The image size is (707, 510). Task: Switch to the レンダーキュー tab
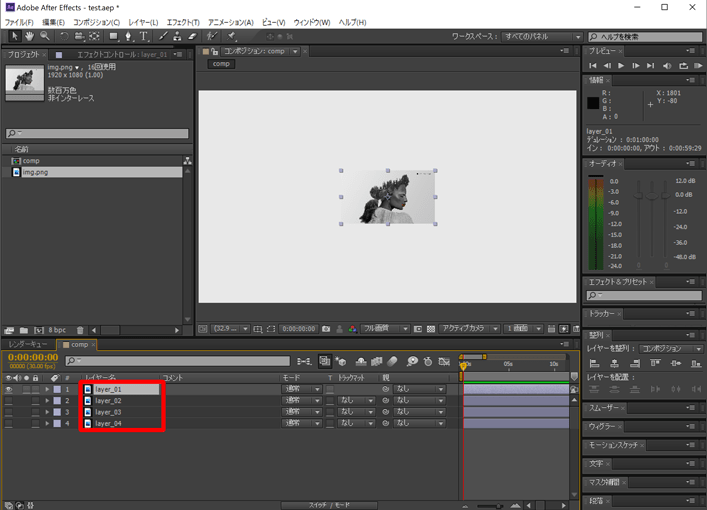click(28, 345)
